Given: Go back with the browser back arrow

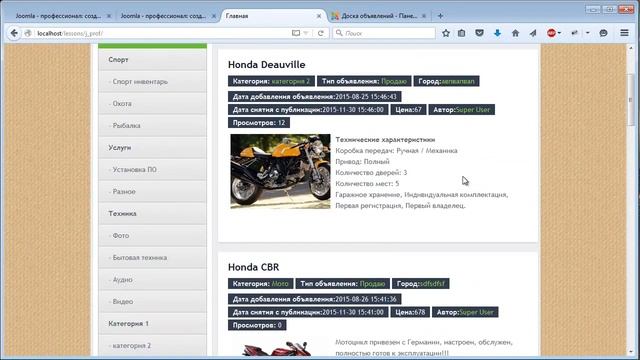Looking at the screenshot, I should [x=14, y=33].
